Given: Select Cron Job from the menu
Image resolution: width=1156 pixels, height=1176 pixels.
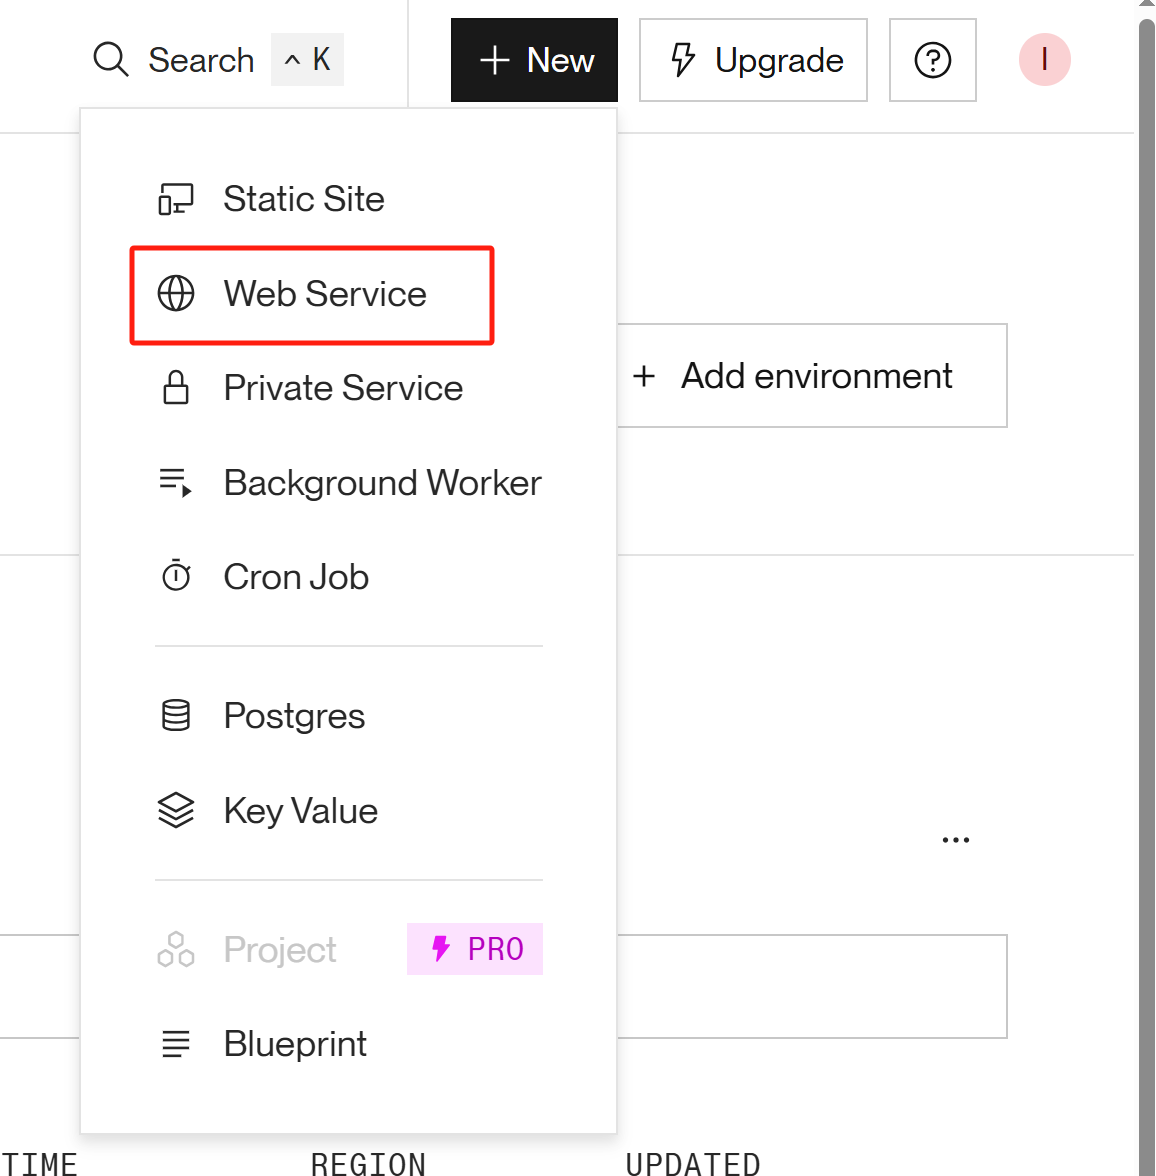Looking at the screenshot, I should click(349, 578).
